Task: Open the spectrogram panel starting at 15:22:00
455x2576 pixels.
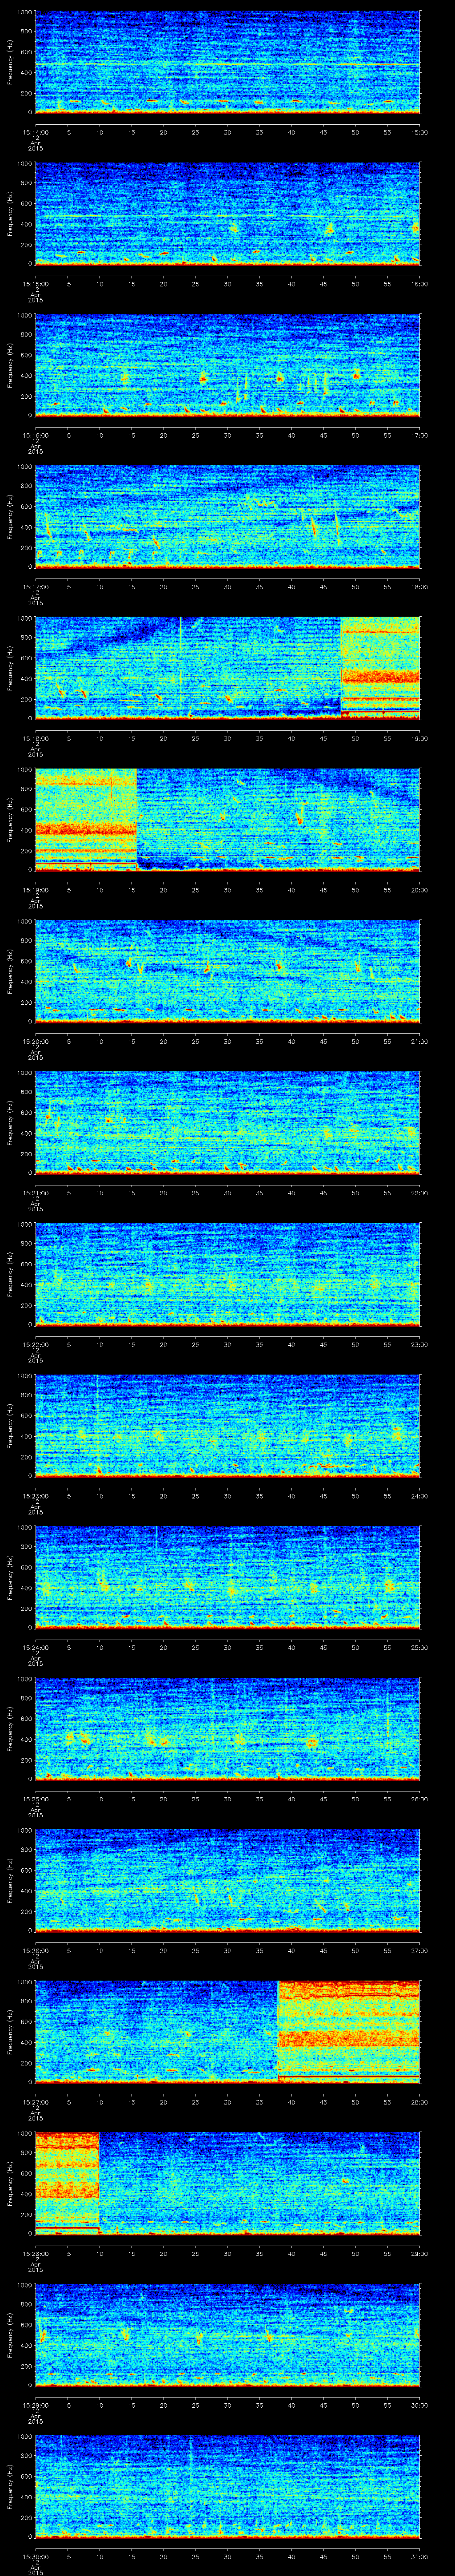Action: click(x=228, y=1275)
